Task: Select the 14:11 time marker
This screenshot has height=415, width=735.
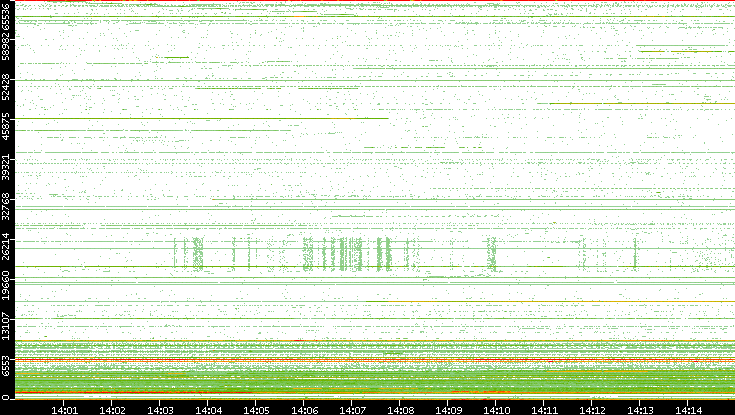Action: 545,409
